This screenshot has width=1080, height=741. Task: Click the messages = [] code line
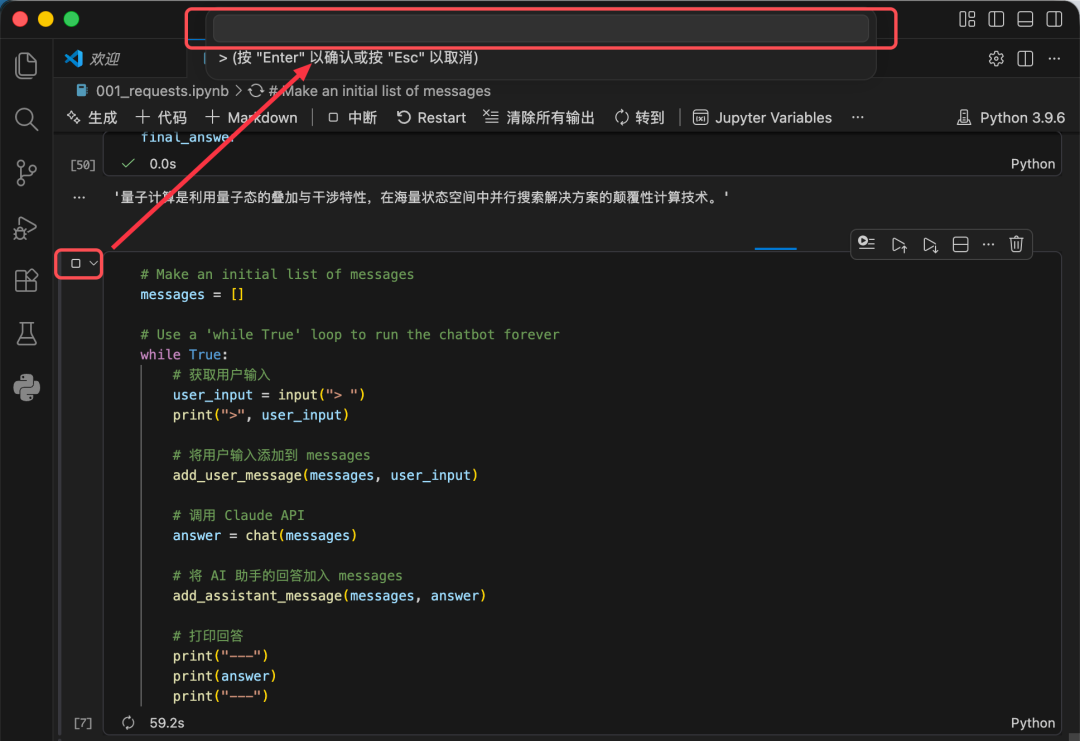point(192,295)
